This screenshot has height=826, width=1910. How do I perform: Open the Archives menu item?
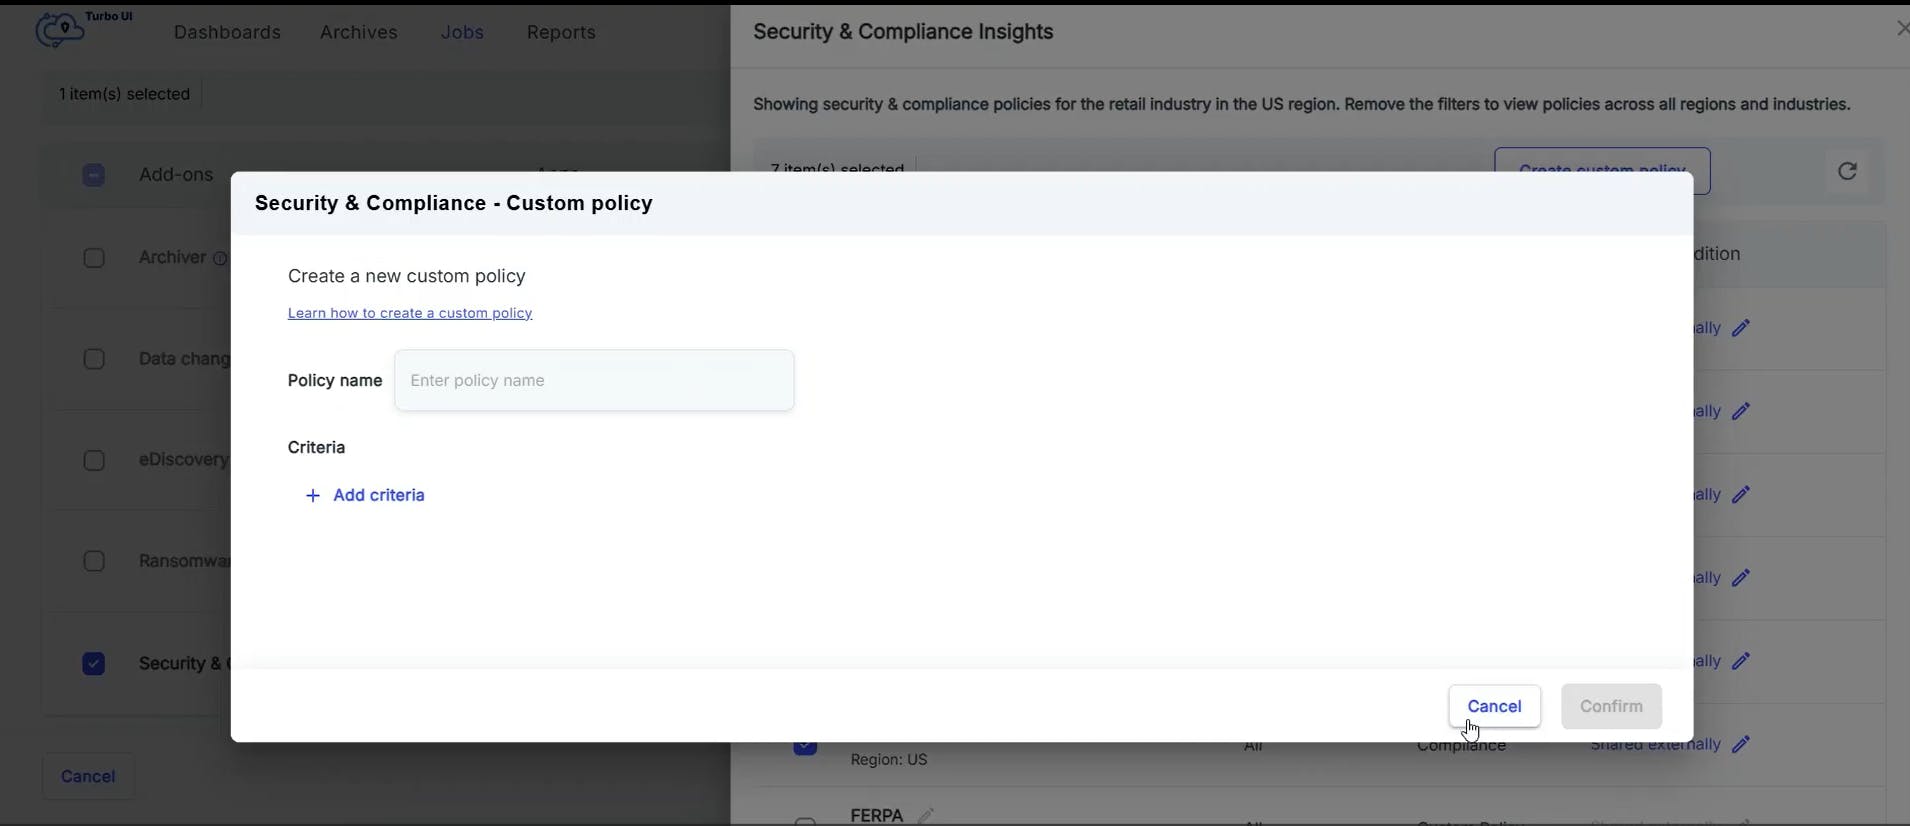click(x=359, y=32)
